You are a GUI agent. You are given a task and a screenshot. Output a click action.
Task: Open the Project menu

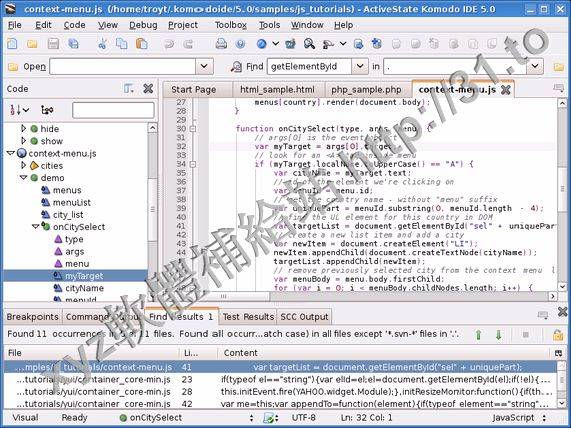pyautogui.click(x=183, y=25)
